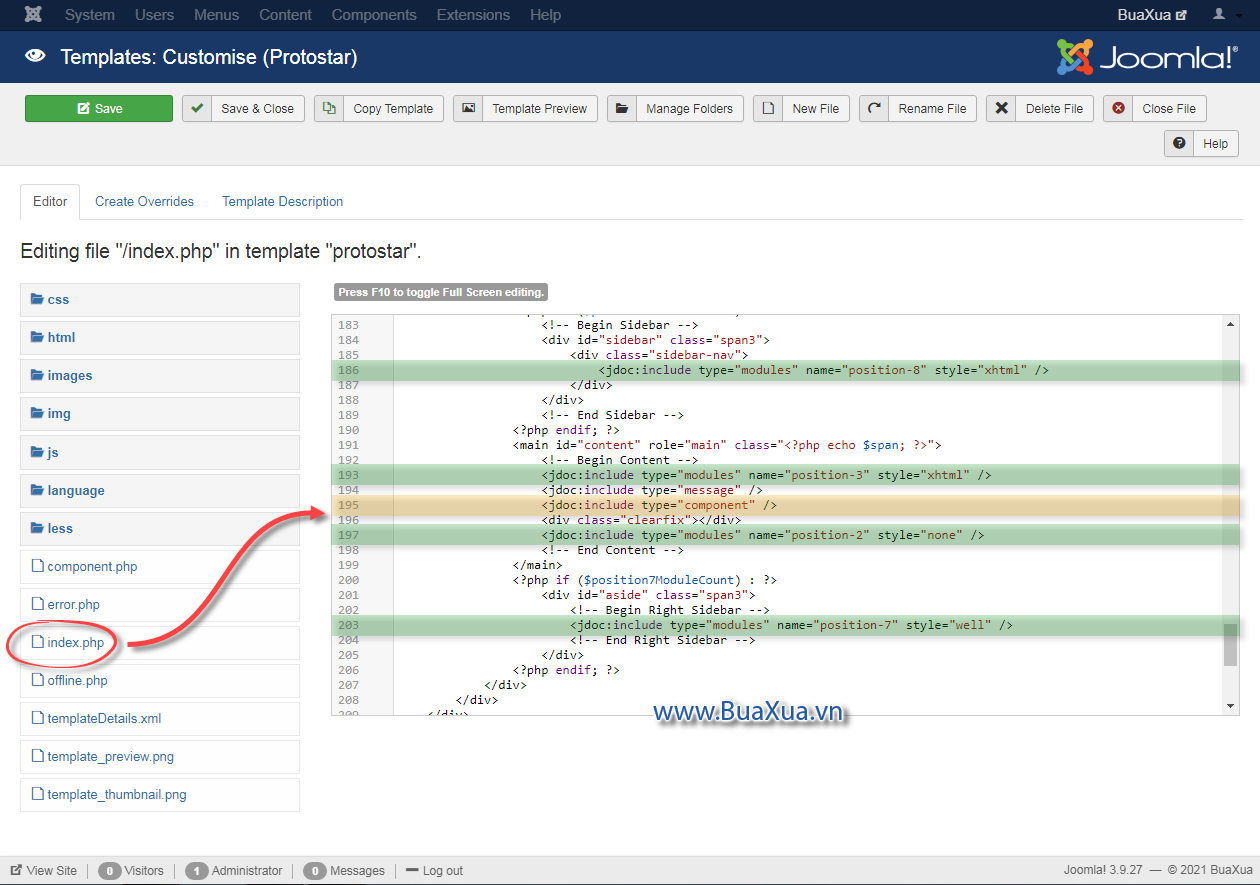1260x885 pixels.
Task: Click the file icon next to templateDetails.xml
Action: click(38, 718)
